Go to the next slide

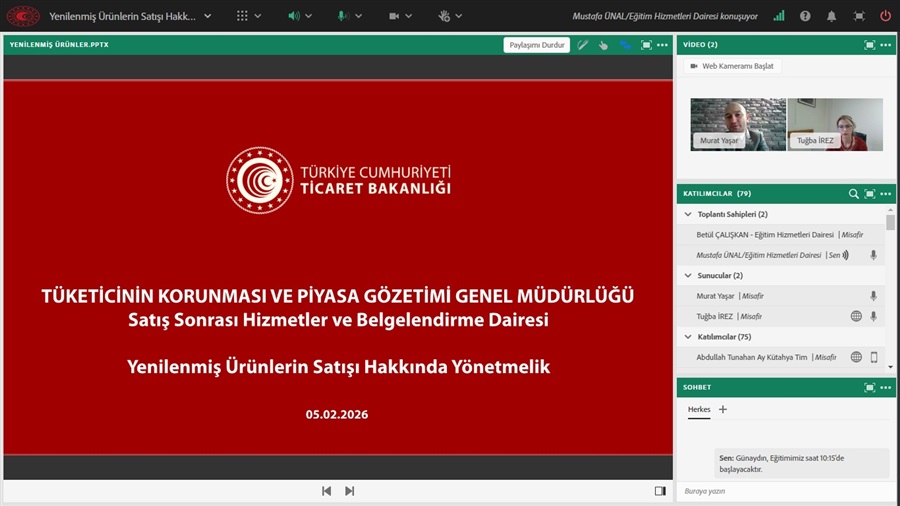coord(349,491)
